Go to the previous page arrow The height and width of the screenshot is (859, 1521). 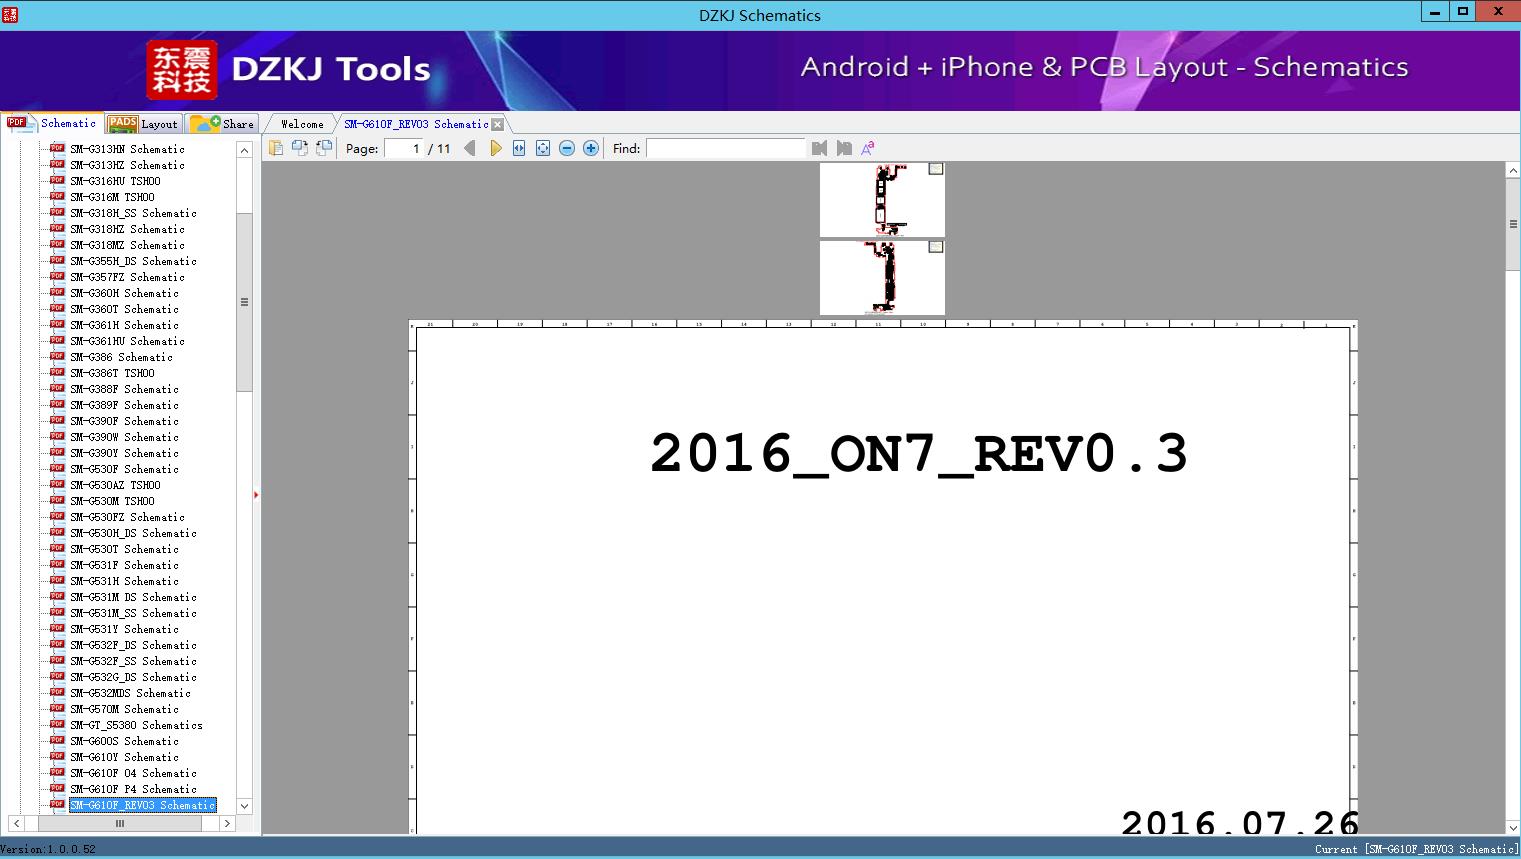click(470, 148)
